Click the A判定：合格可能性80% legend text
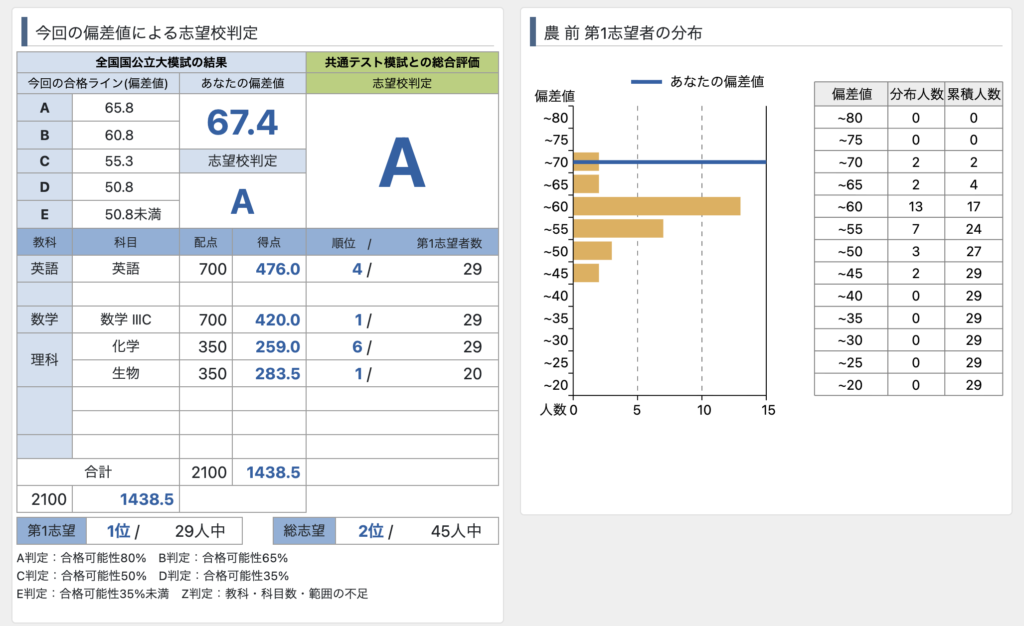Image resolution: width=1024 pixels, height=626 pixels. pyautogui.click(x=81, y=558)
